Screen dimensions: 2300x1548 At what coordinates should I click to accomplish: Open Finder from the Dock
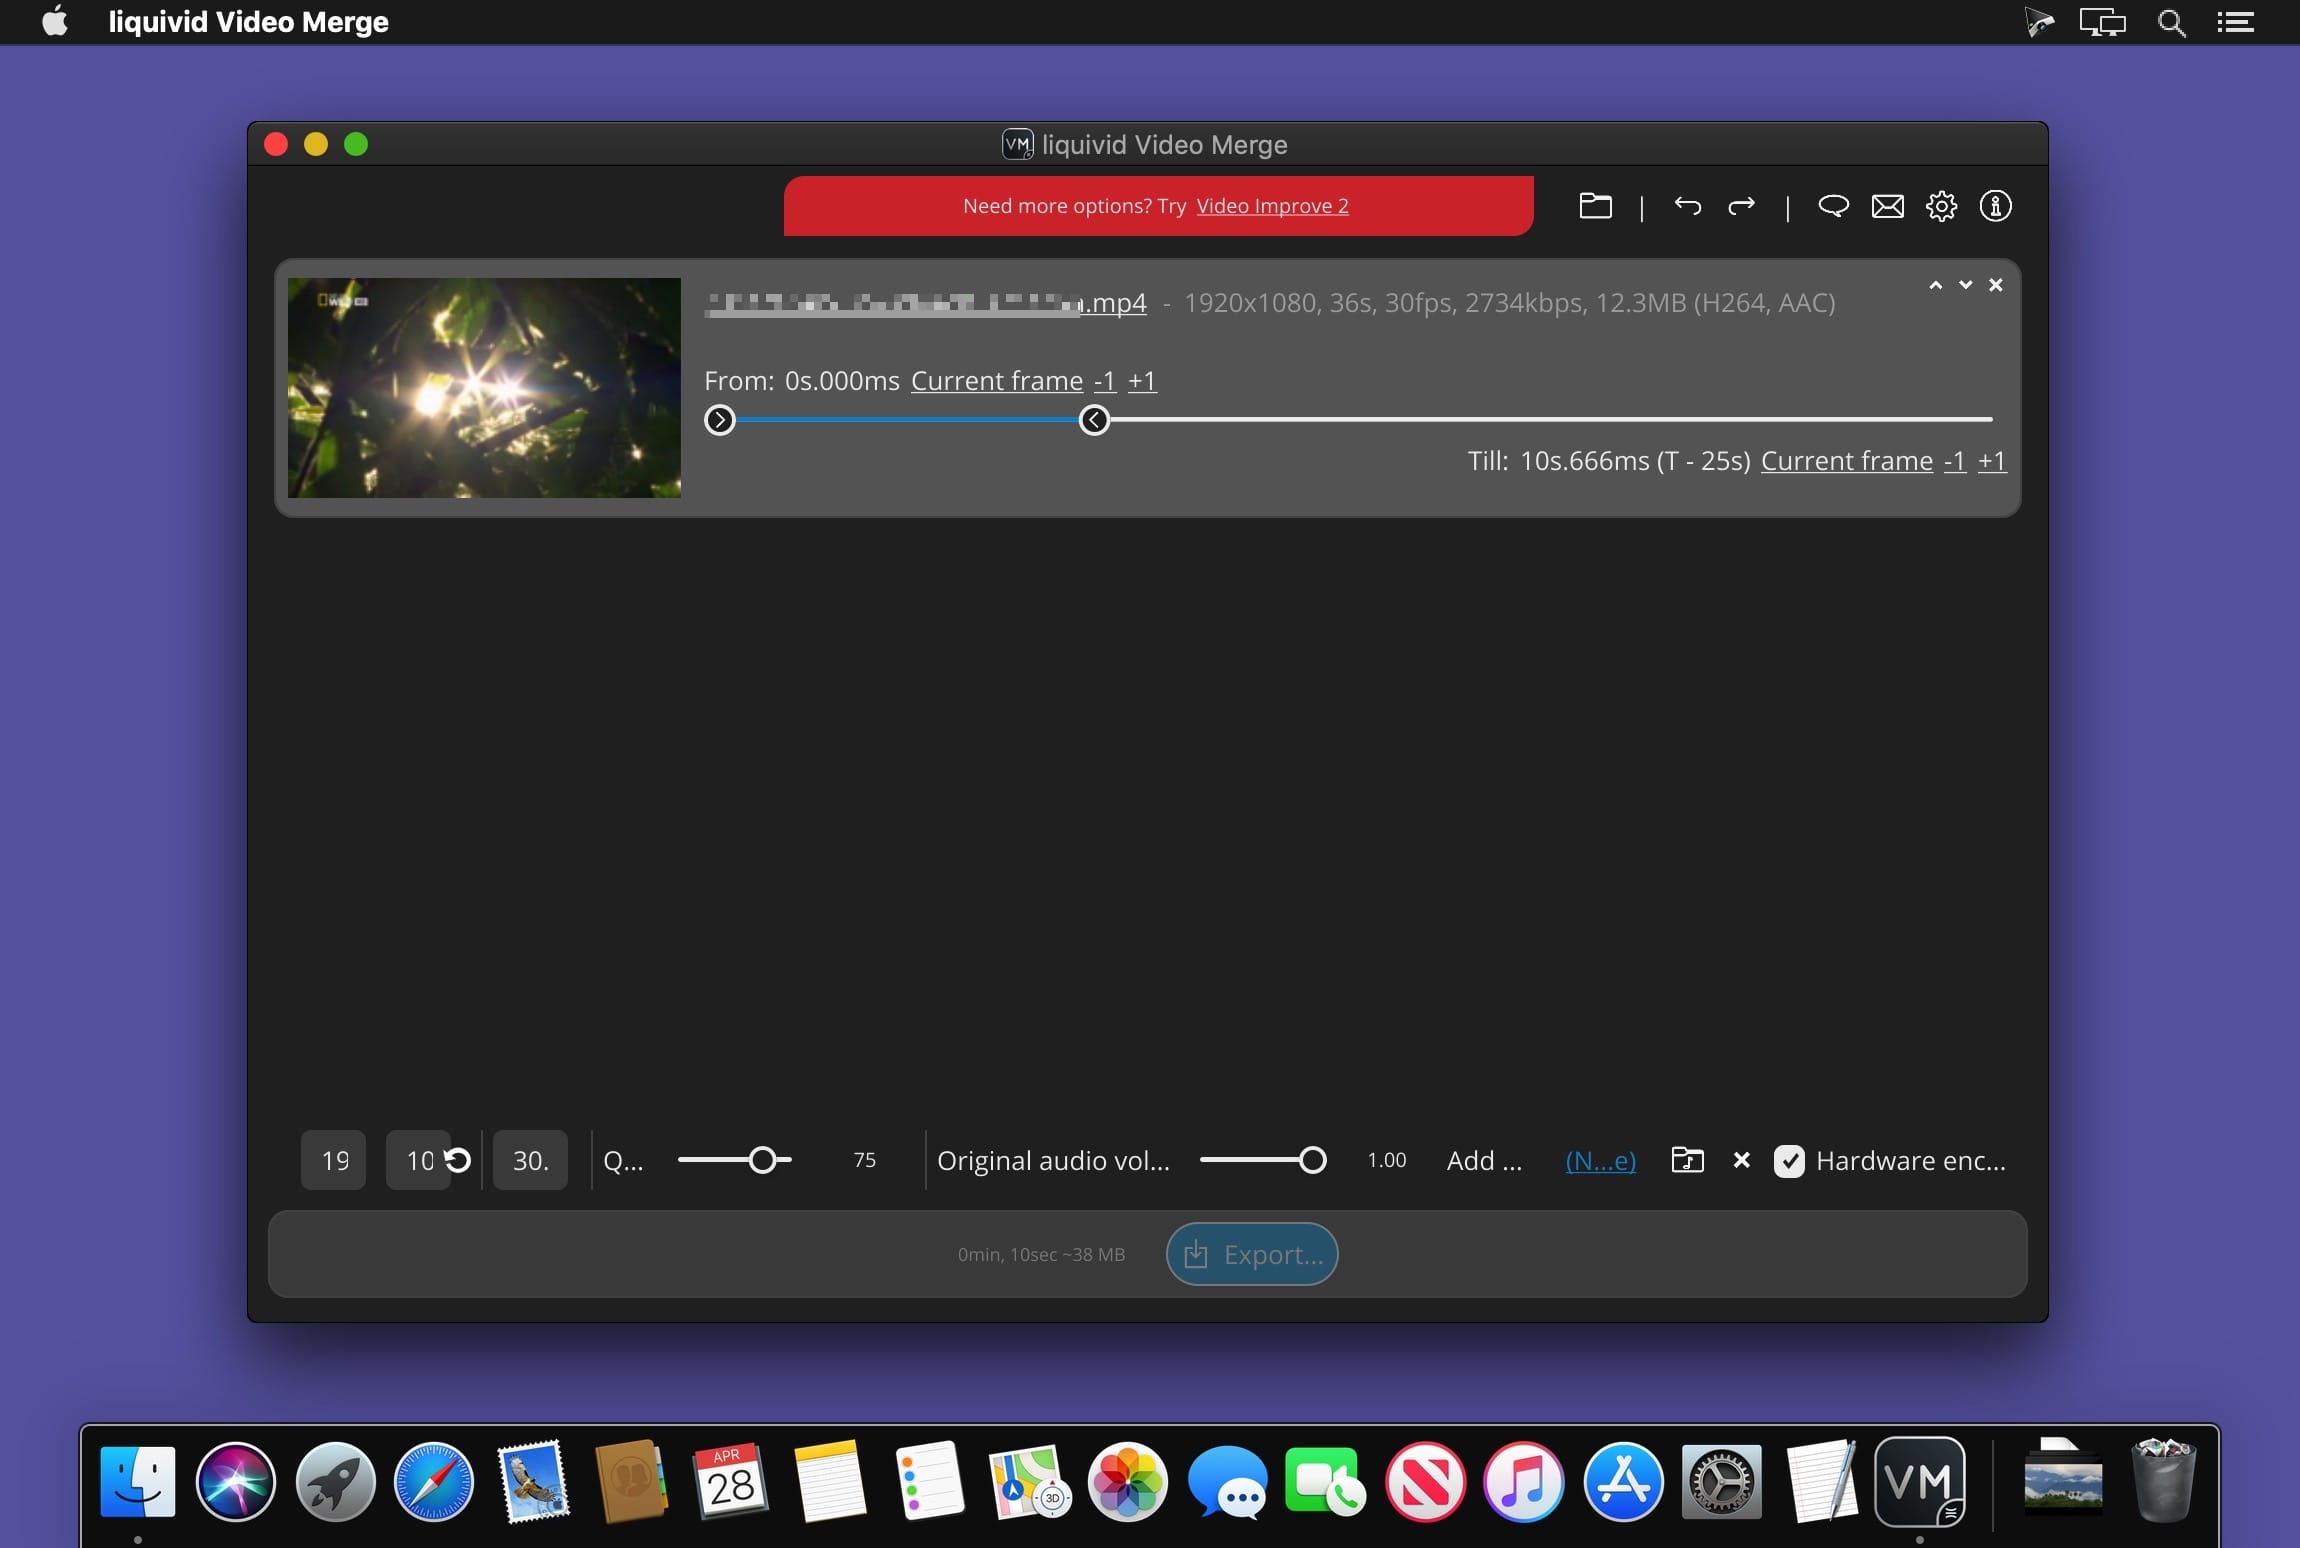coord(138,1481)
